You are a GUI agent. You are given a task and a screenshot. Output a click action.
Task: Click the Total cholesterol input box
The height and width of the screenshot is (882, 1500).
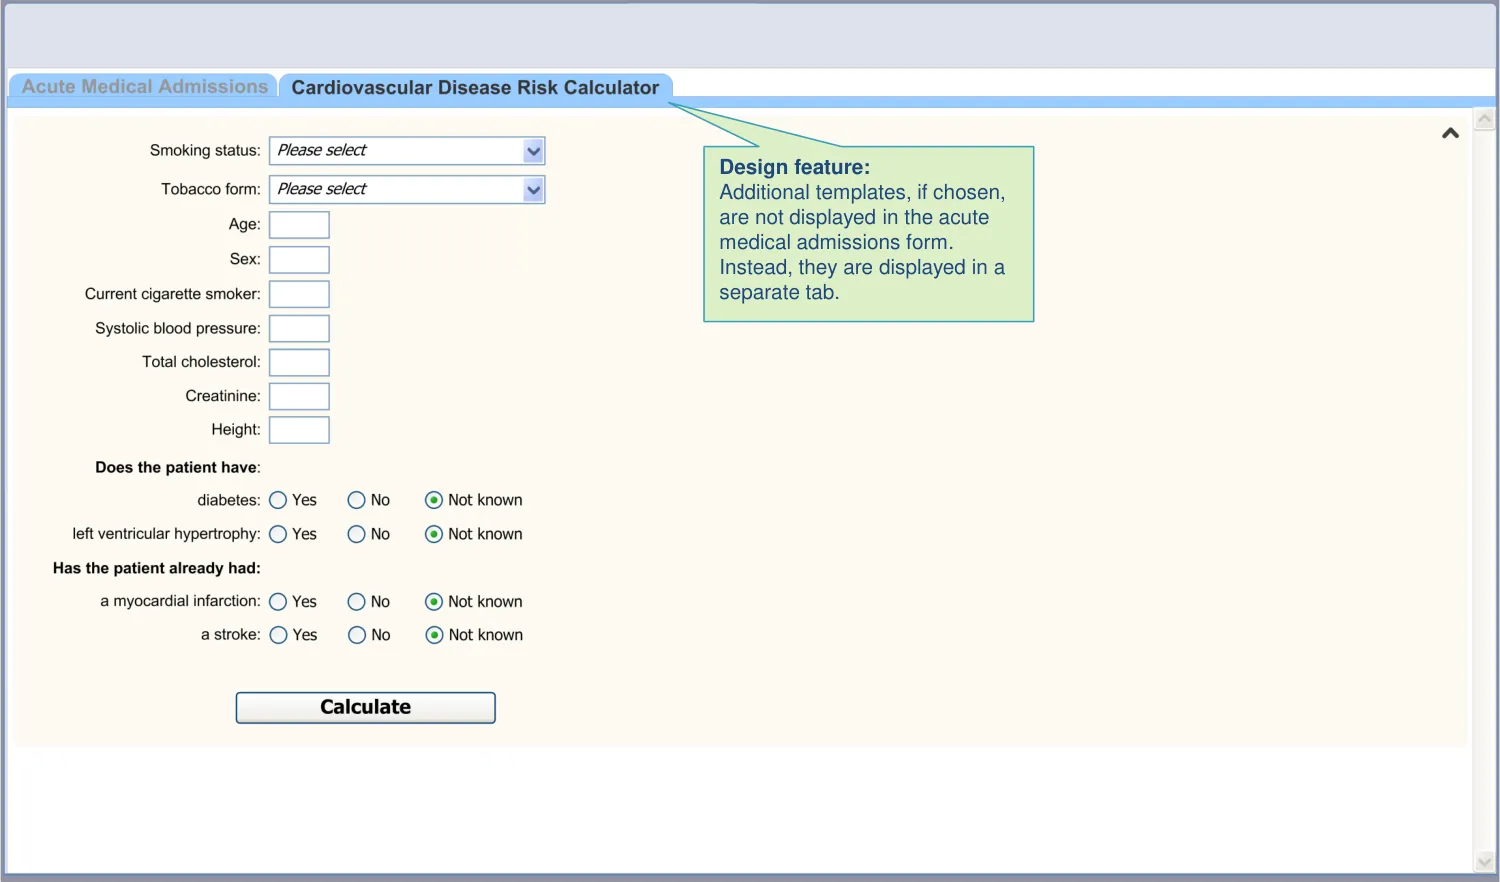[x=299, y=363]
